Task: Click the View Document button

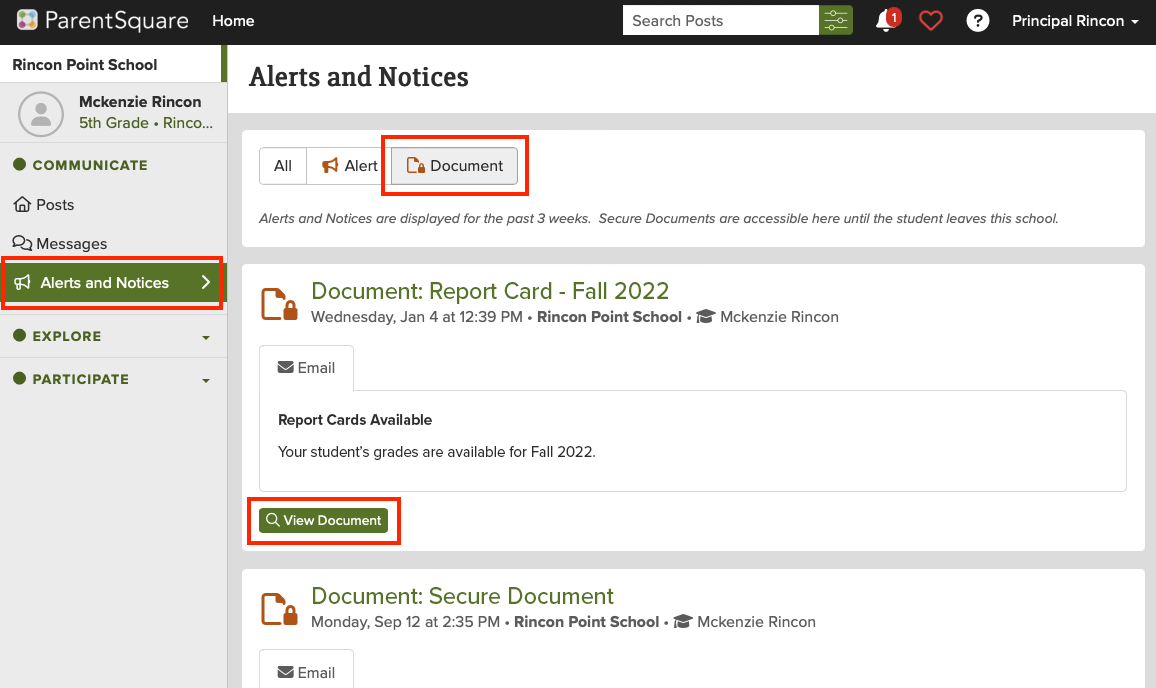Action: [x=324, y=520]
